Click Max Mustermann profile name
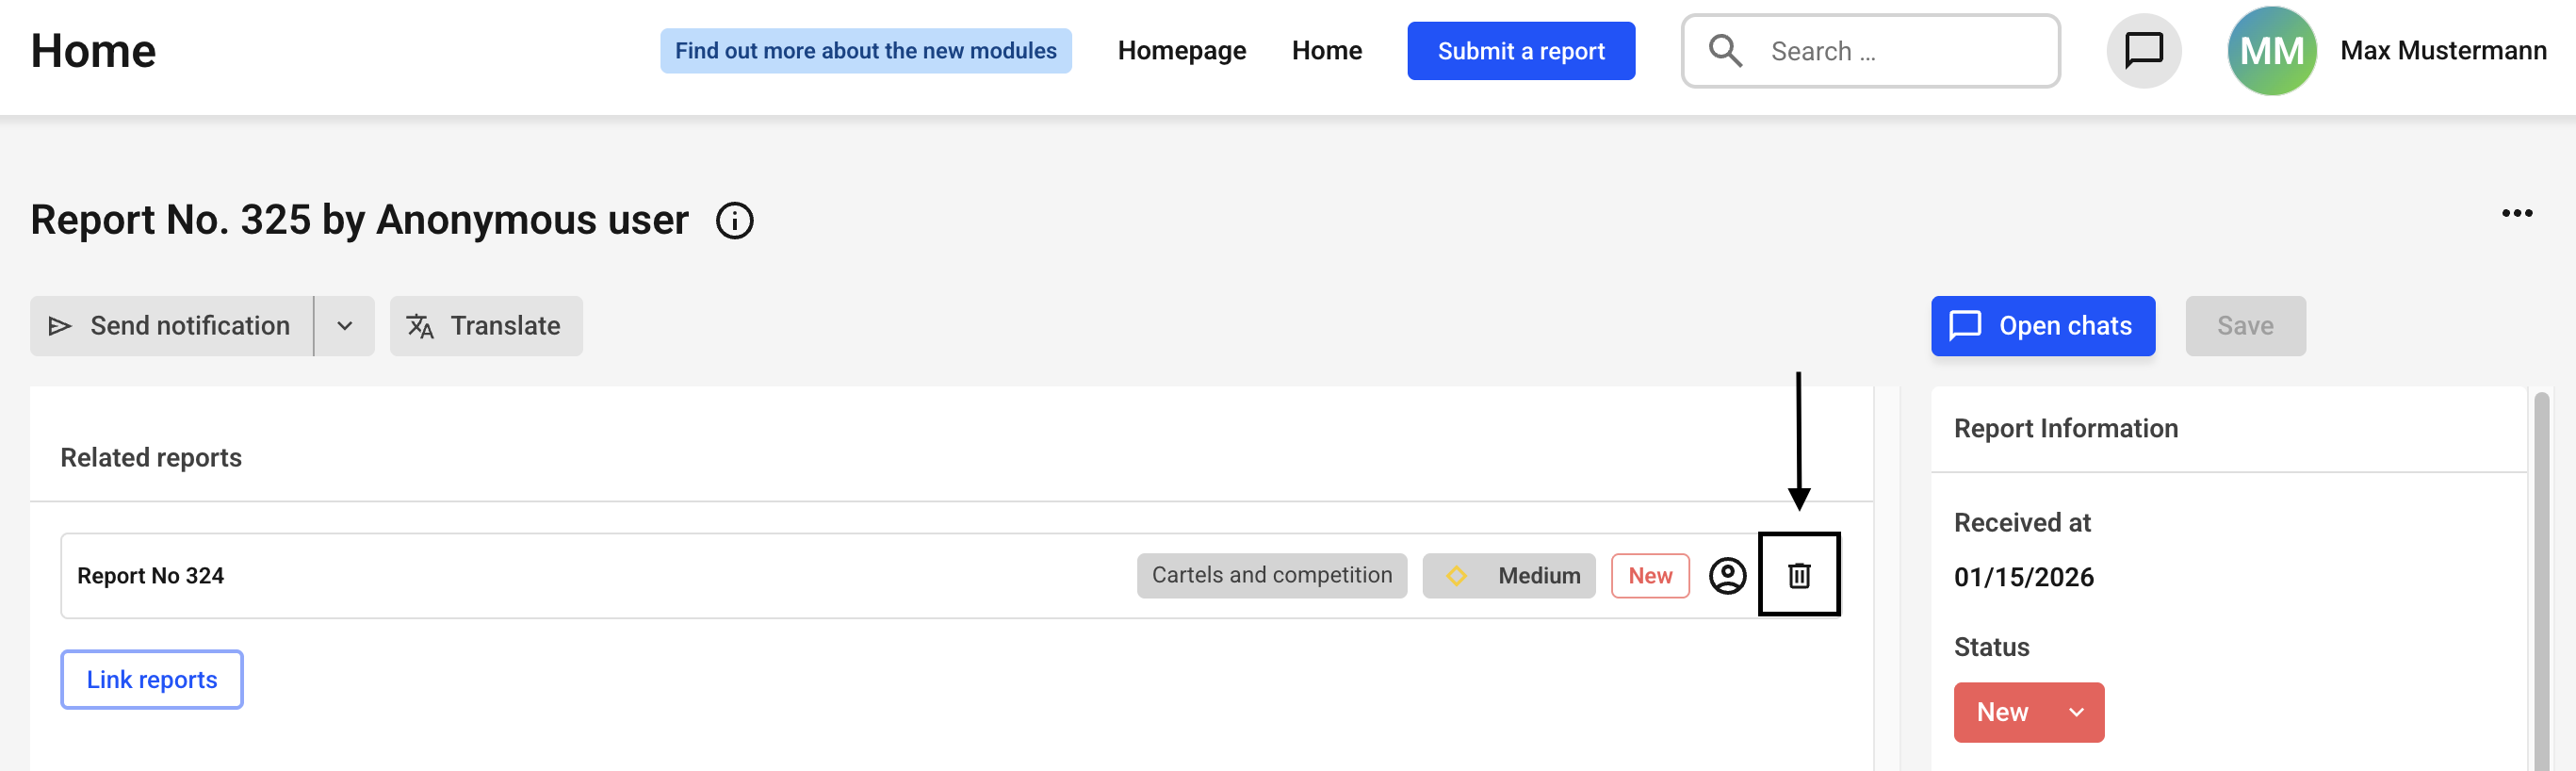Image resolution: width=2576 pixels, height=771 pixels. [x=2442, y=50]
